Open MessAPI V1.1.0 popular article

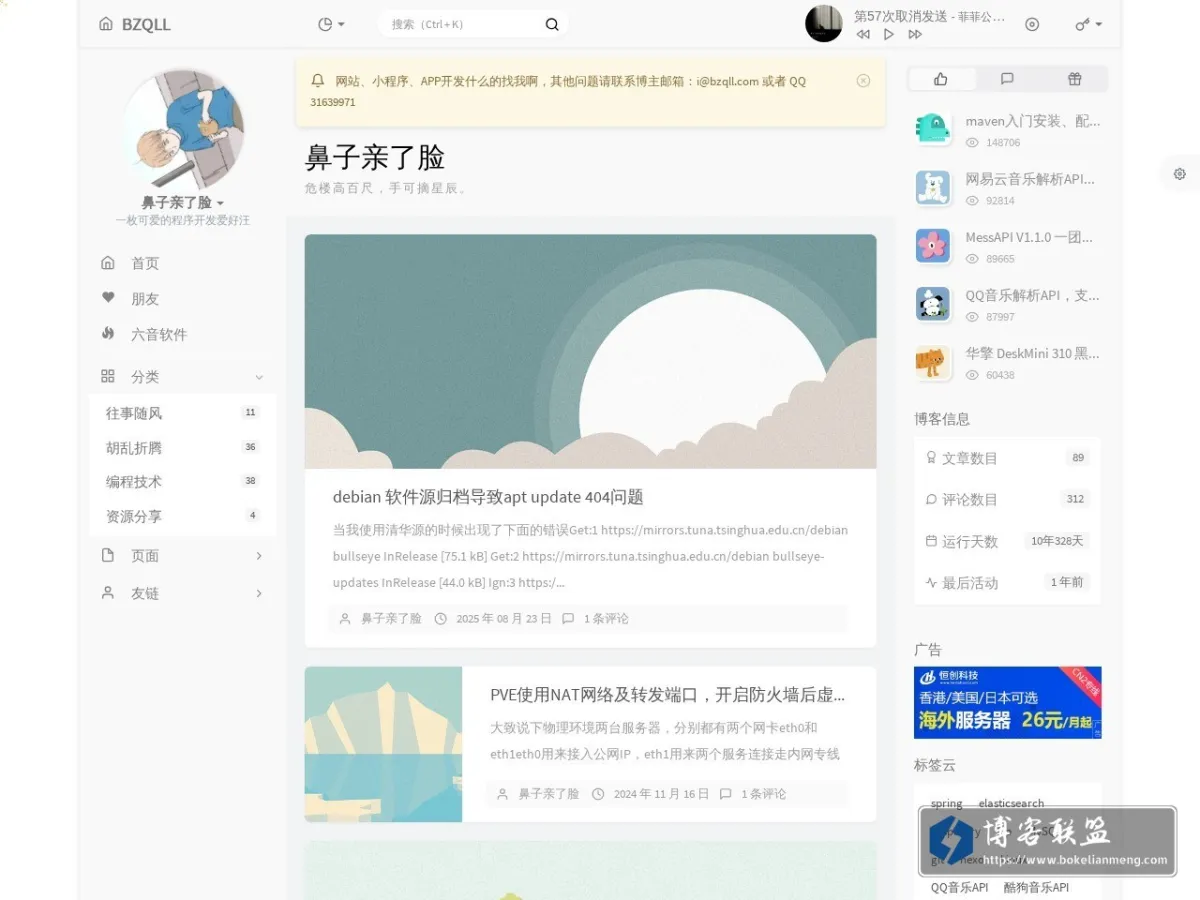click(x=1029, y=237)
